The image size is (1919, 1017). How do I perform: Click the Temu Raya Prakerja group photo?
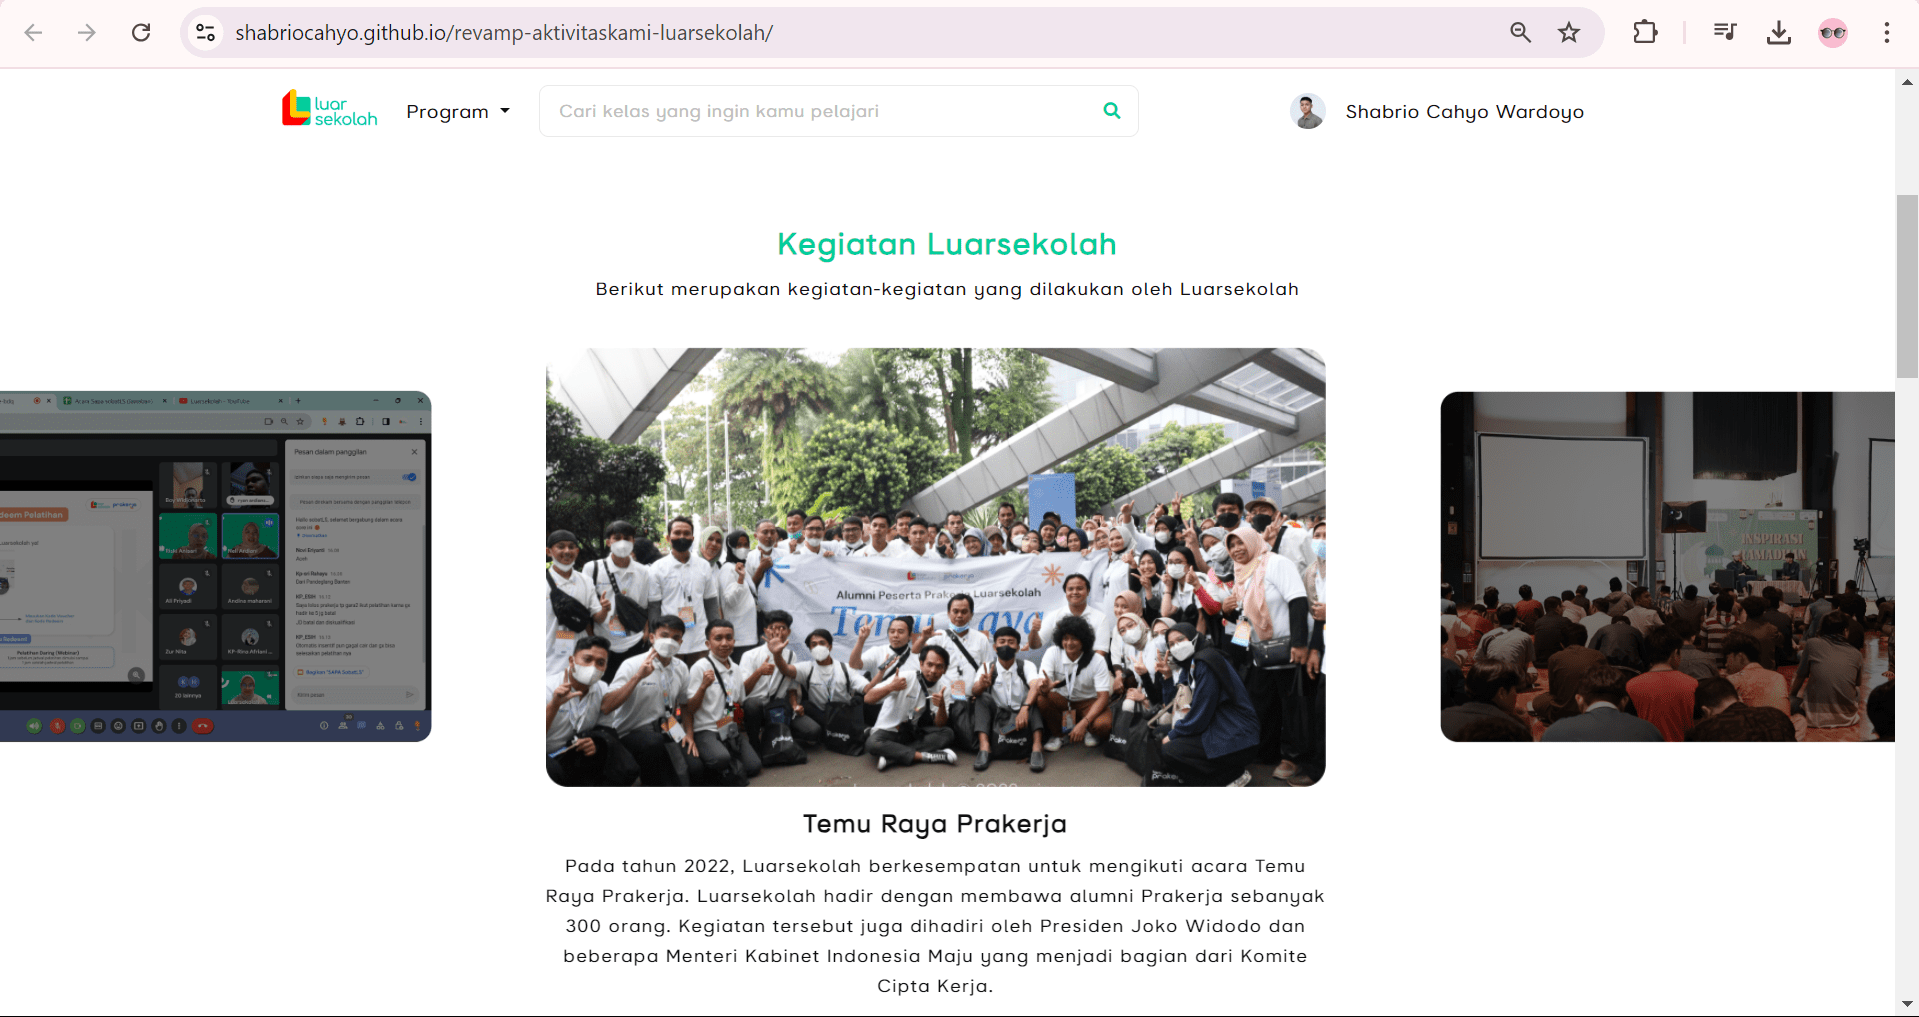click(936, 567)
